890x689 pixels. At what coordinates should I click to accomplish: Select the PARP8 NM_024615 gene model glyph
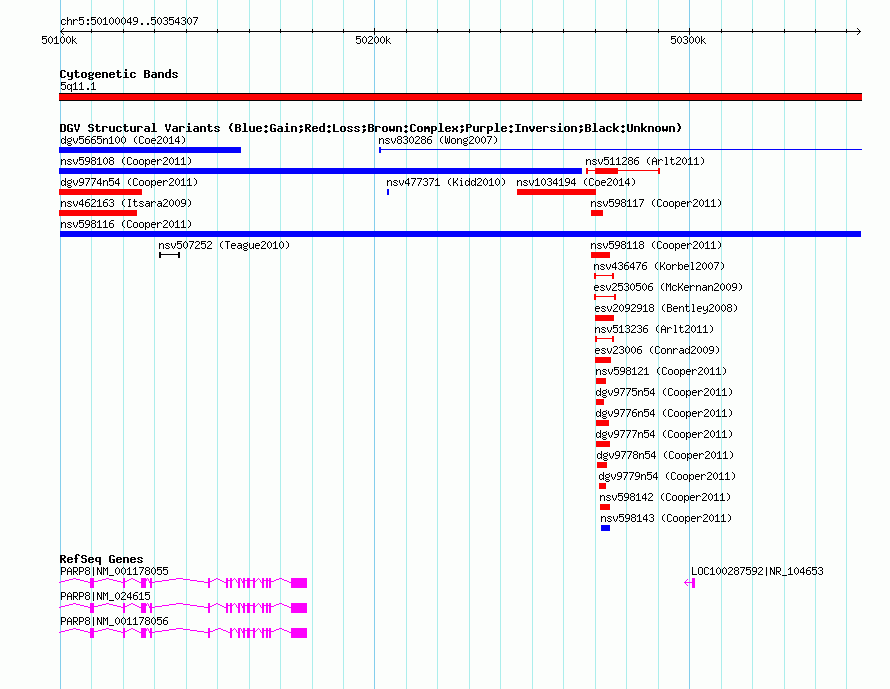tap(183, 608)
